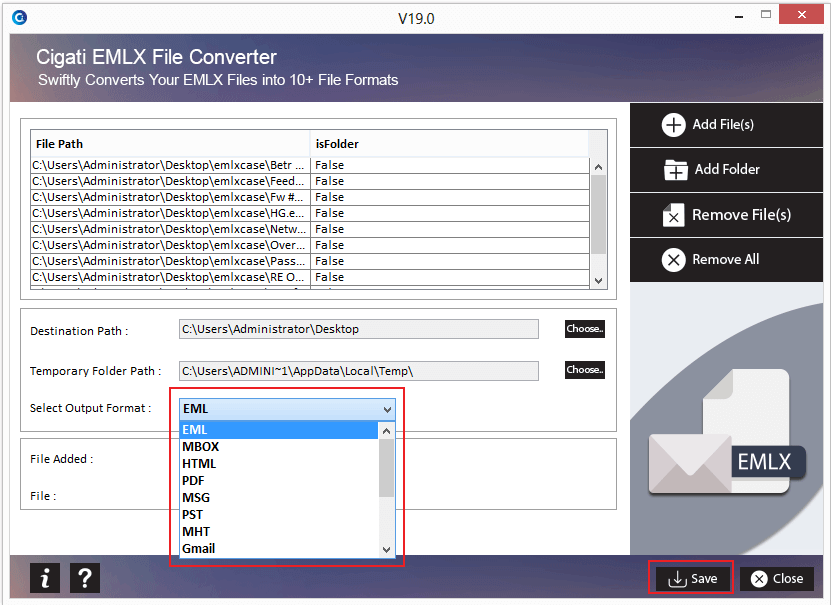The height and width of the screenshot is (605, 831).
Task: Select MHT from output format list
Action: point(279,531)
